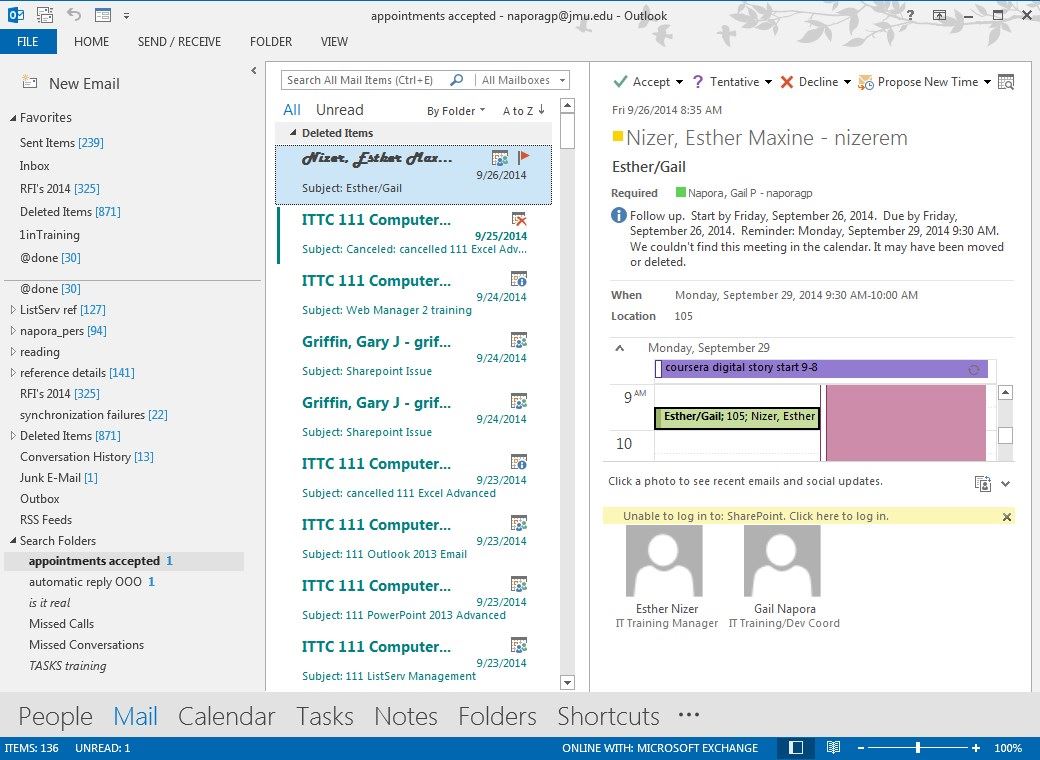Click the Decline red X icon

coord(787,82)
